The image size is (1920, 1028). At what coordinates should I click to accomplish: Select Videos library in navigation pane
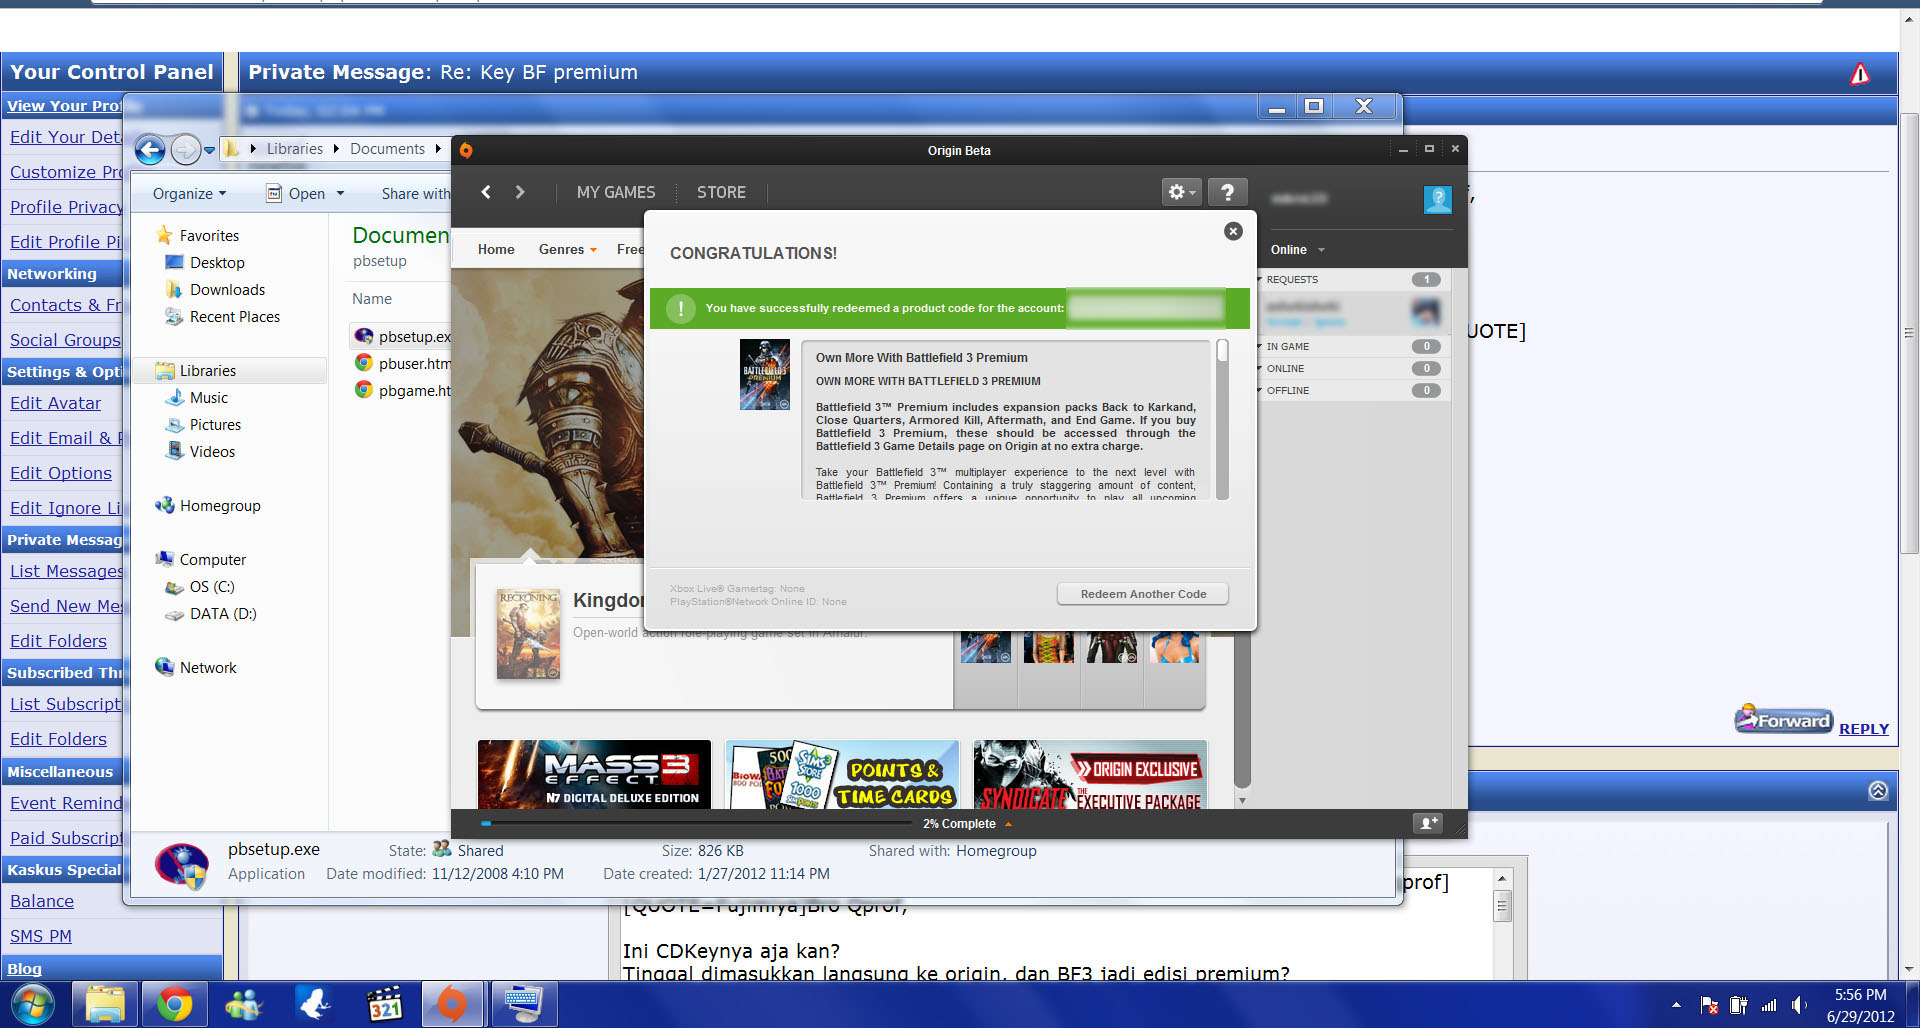point(200,452)
